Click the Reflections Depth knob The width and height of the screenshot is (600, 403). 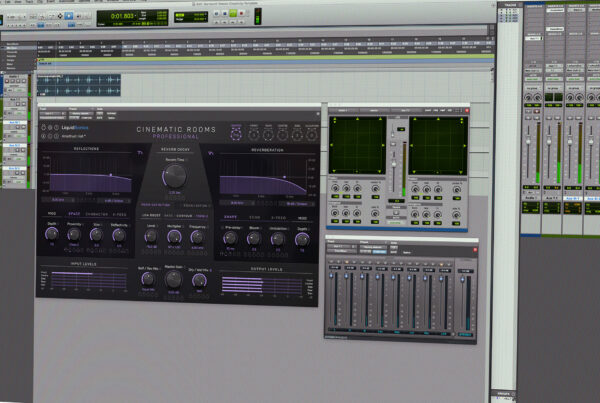tap(52, 233)
